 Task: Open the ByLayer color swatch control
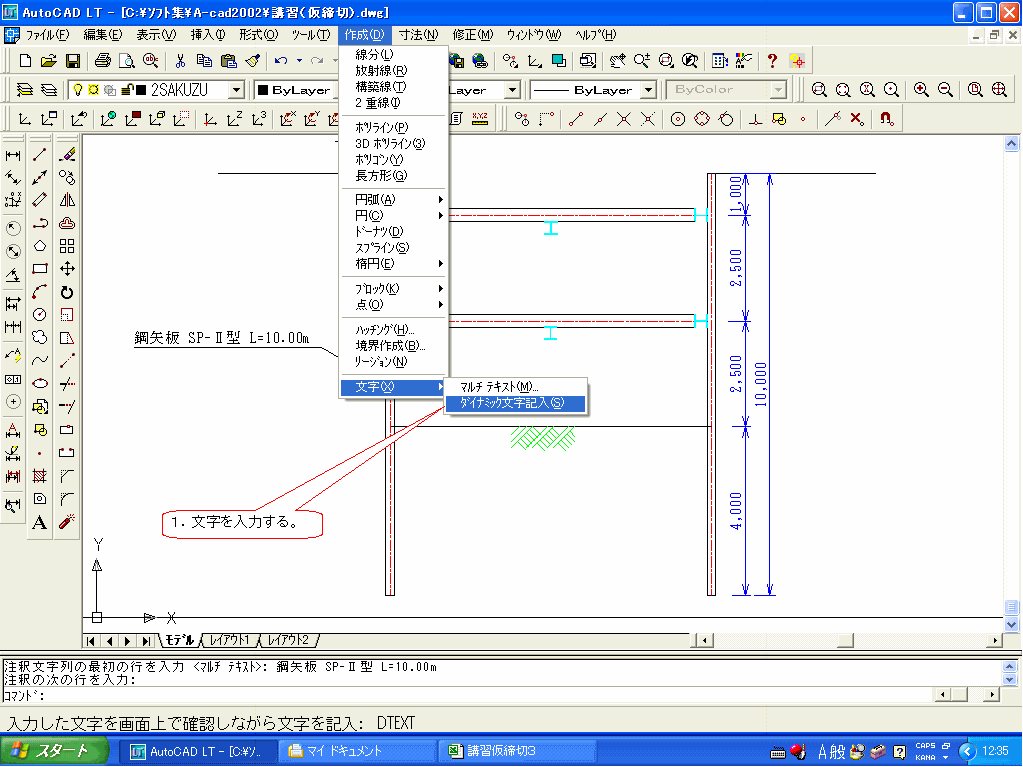(296, 89)
